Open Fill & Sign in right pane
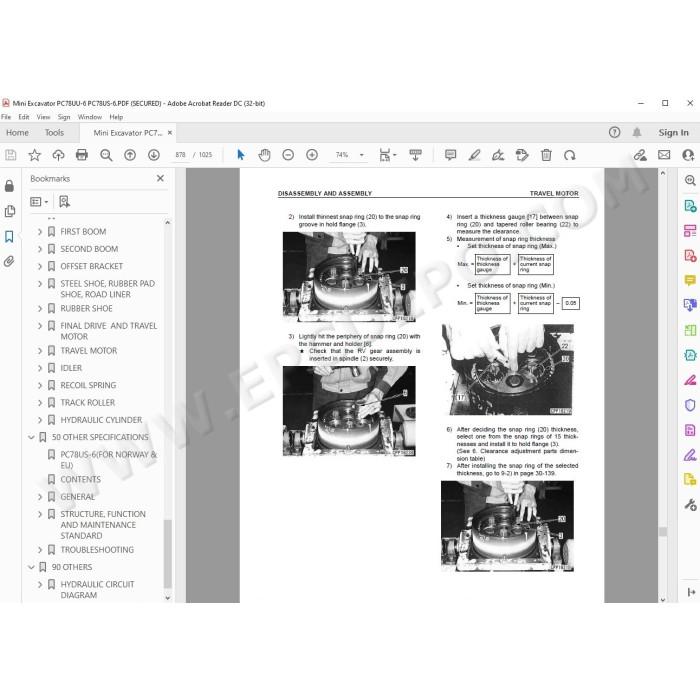 coord(690,455)
